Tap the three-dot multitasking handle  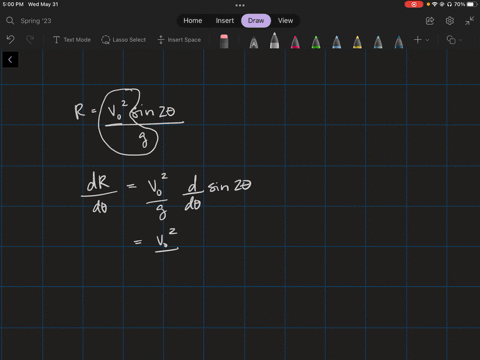(240, 5)
